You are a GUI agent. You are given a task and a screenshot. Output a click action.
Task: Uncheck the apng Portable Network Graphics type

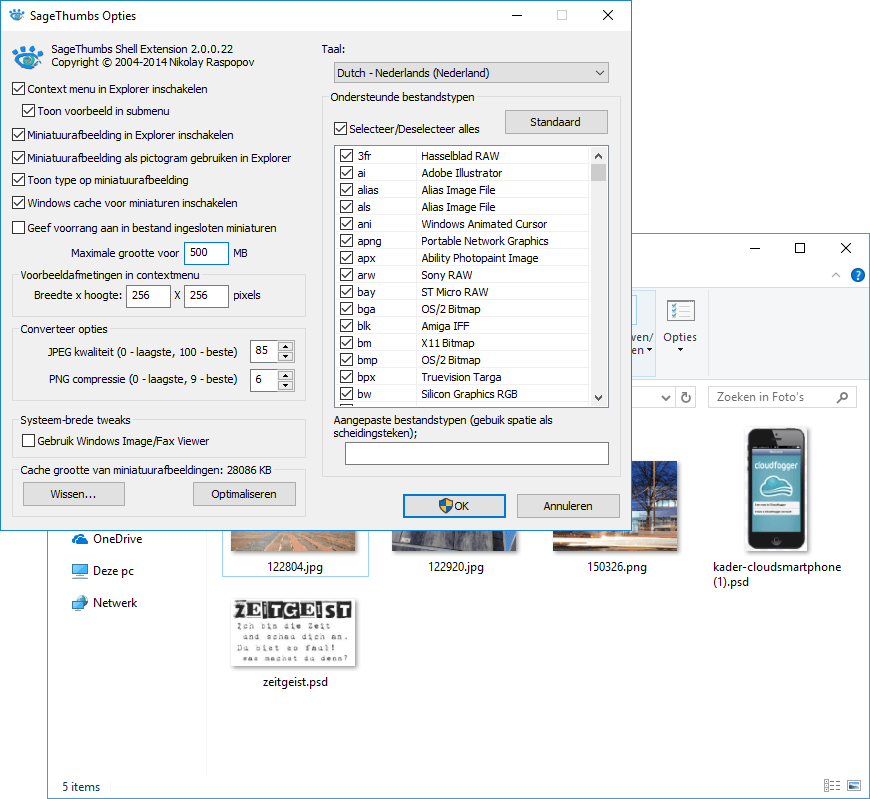click(347, 241)
